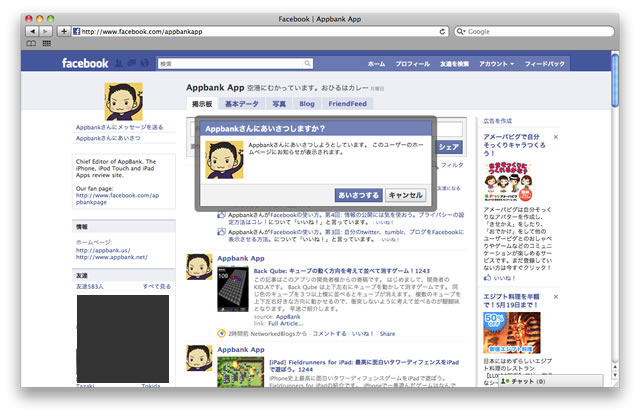Image resolution: width=640 pixels, height=416 pixels.
Task: Click the Back Qube game thumbnail
Action: point(233,289)
